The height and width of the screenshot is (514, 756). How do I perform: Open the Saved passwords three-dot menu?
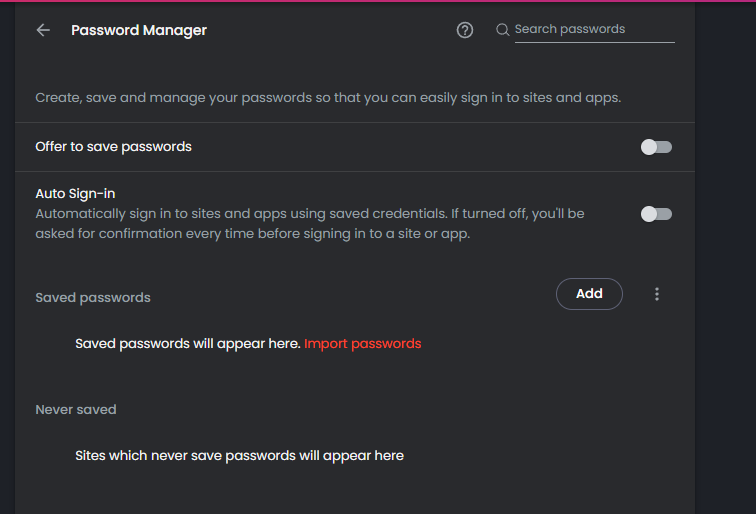point(657,294)
